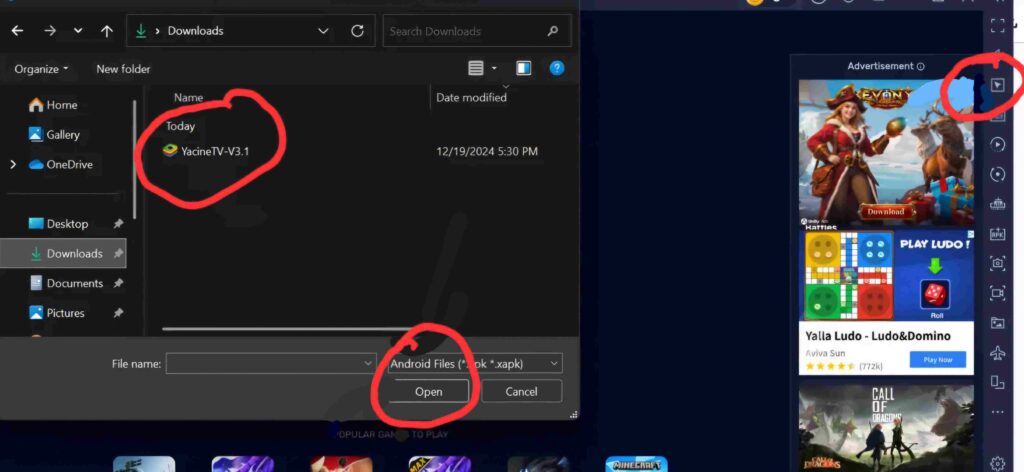
Task: Start the BlueStacks screen recorder
Action: pyautogui.click(x=997, y=292)
